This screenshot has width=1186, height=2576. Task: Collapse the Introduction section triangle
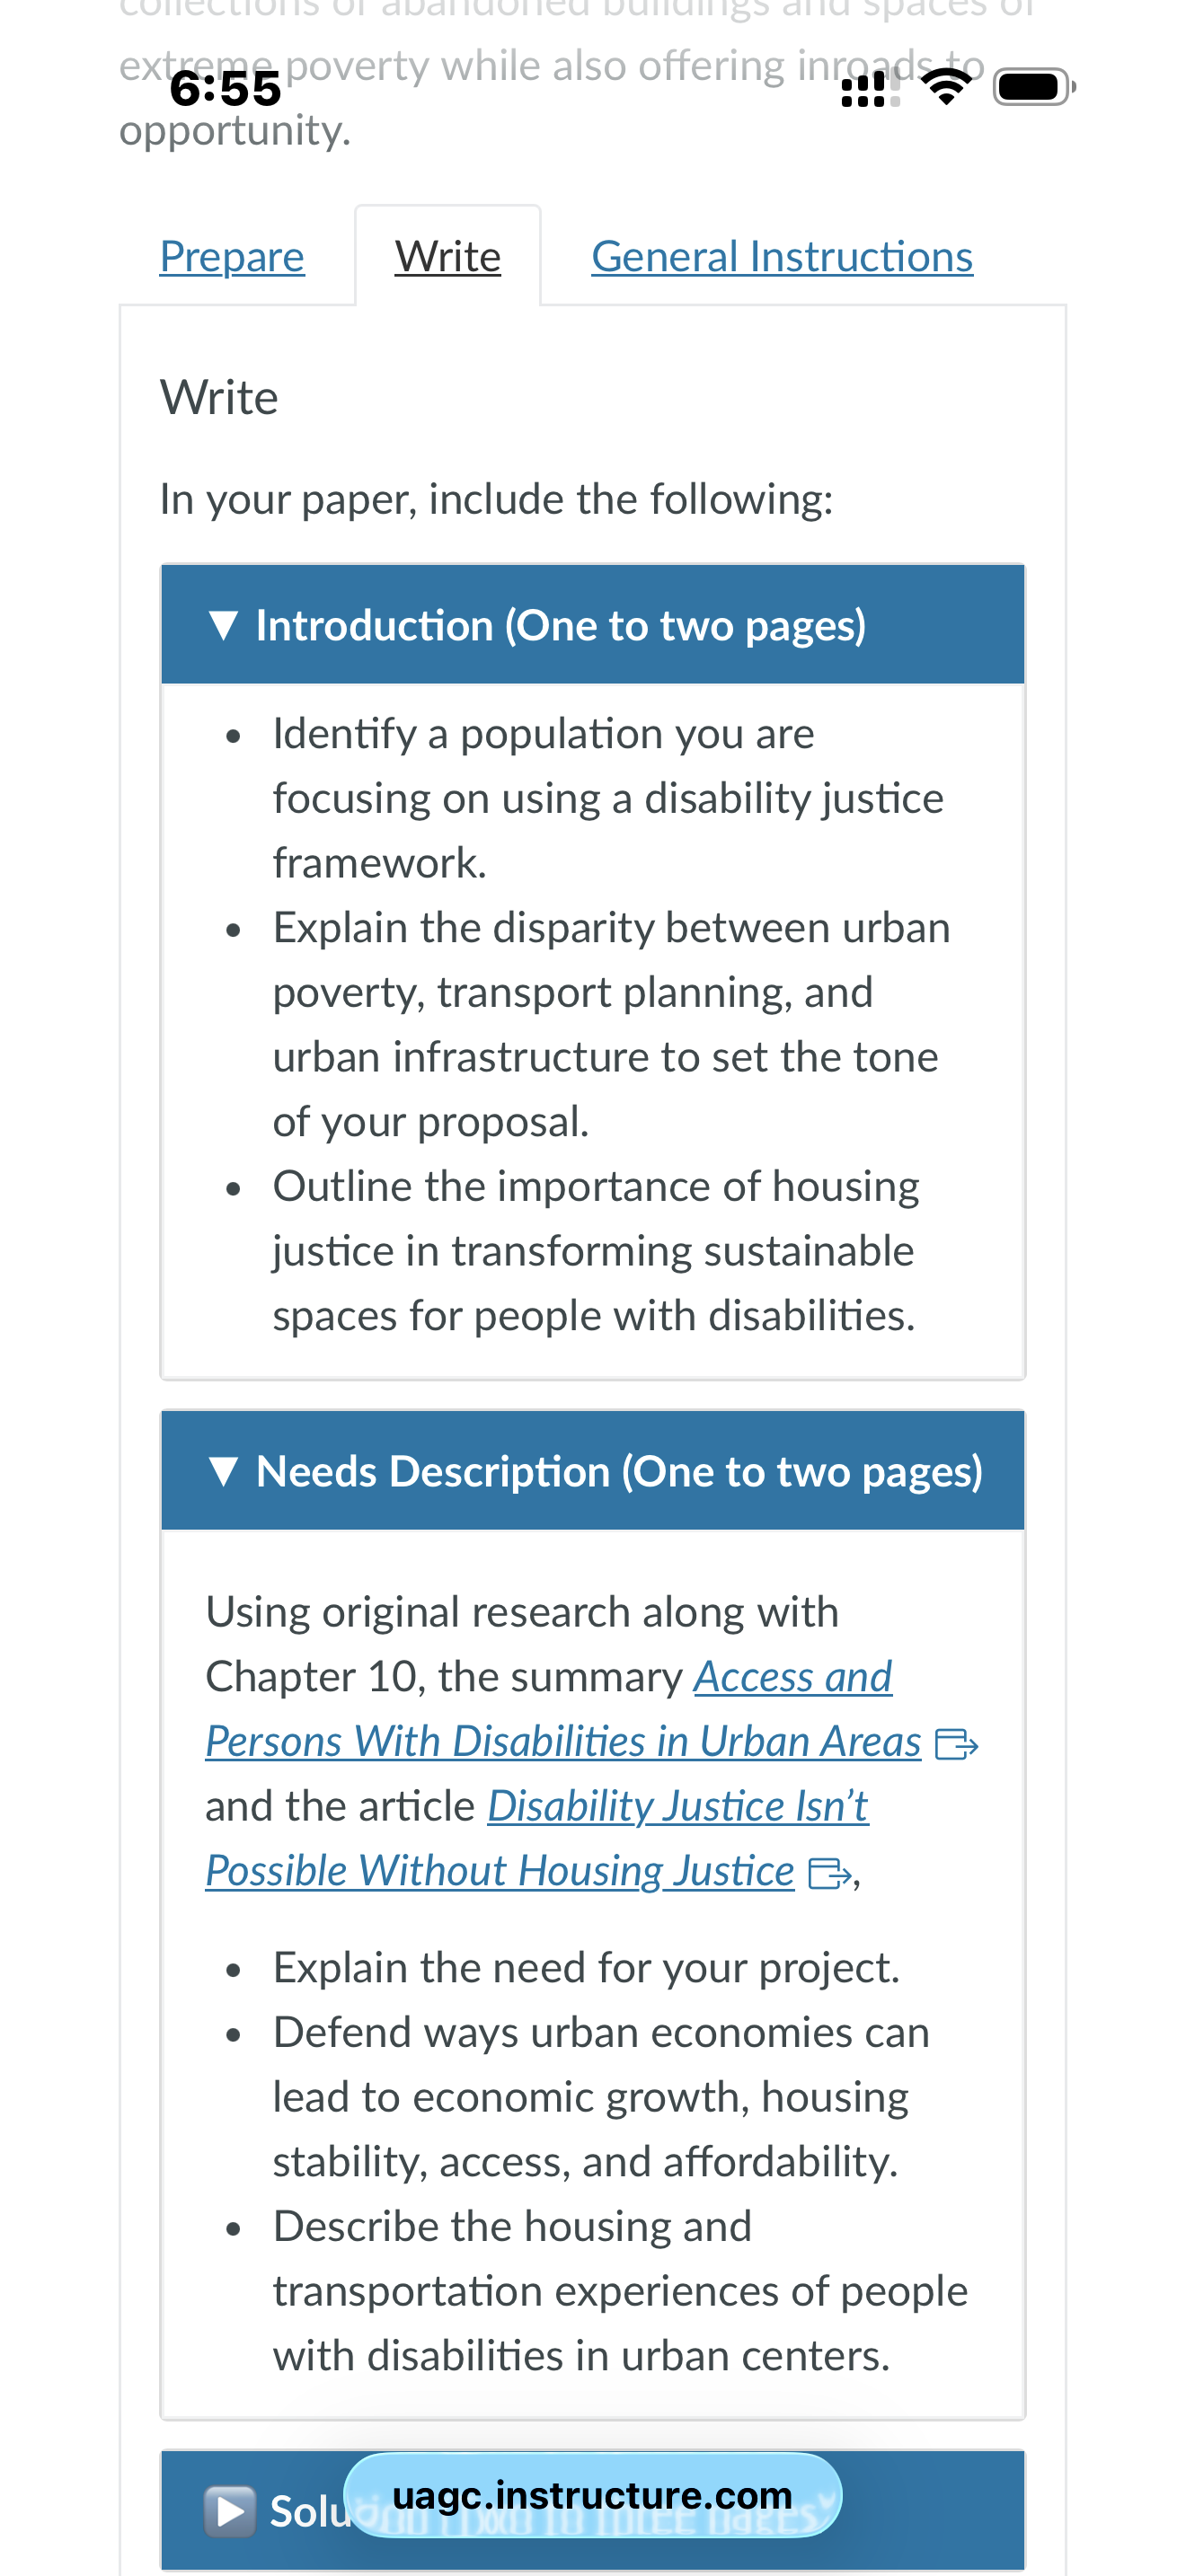coord(224,625)
